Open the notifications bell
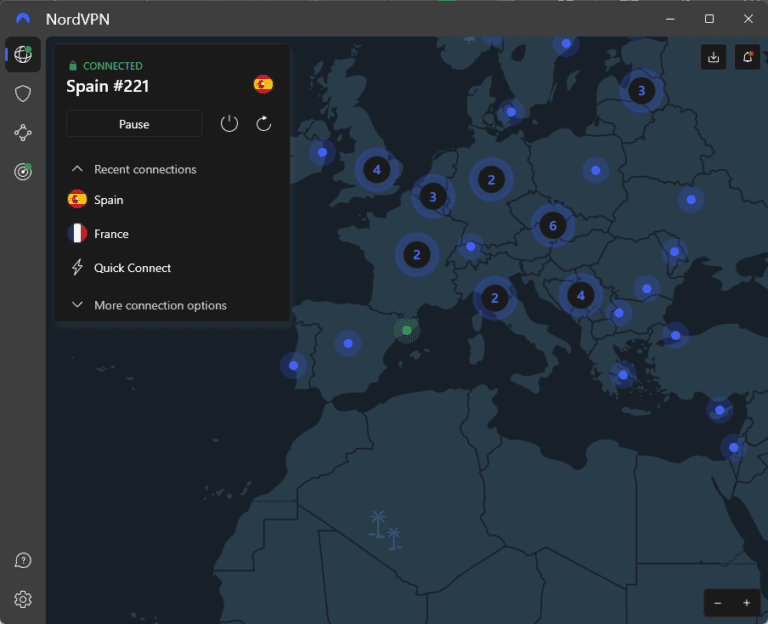The height and width of the screenshot is (624, 768). (x=747, y=58)
